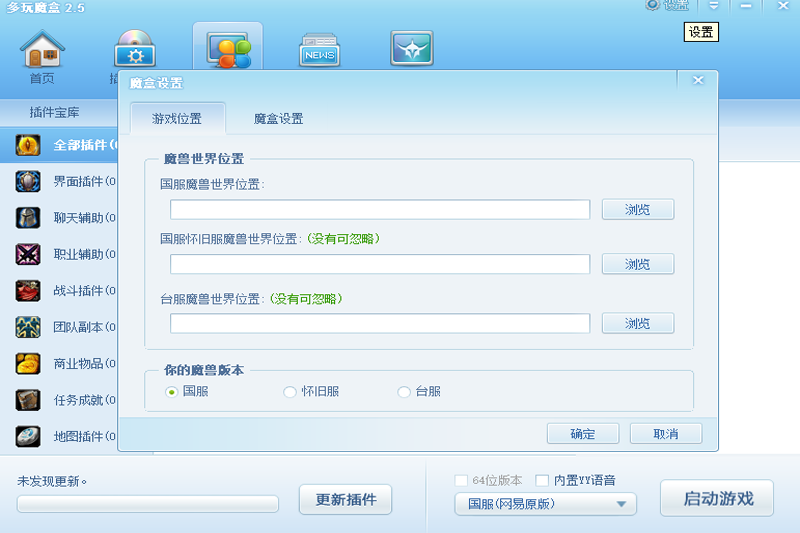
Task: Select the 国服 radio button
Action: [172, 392]
